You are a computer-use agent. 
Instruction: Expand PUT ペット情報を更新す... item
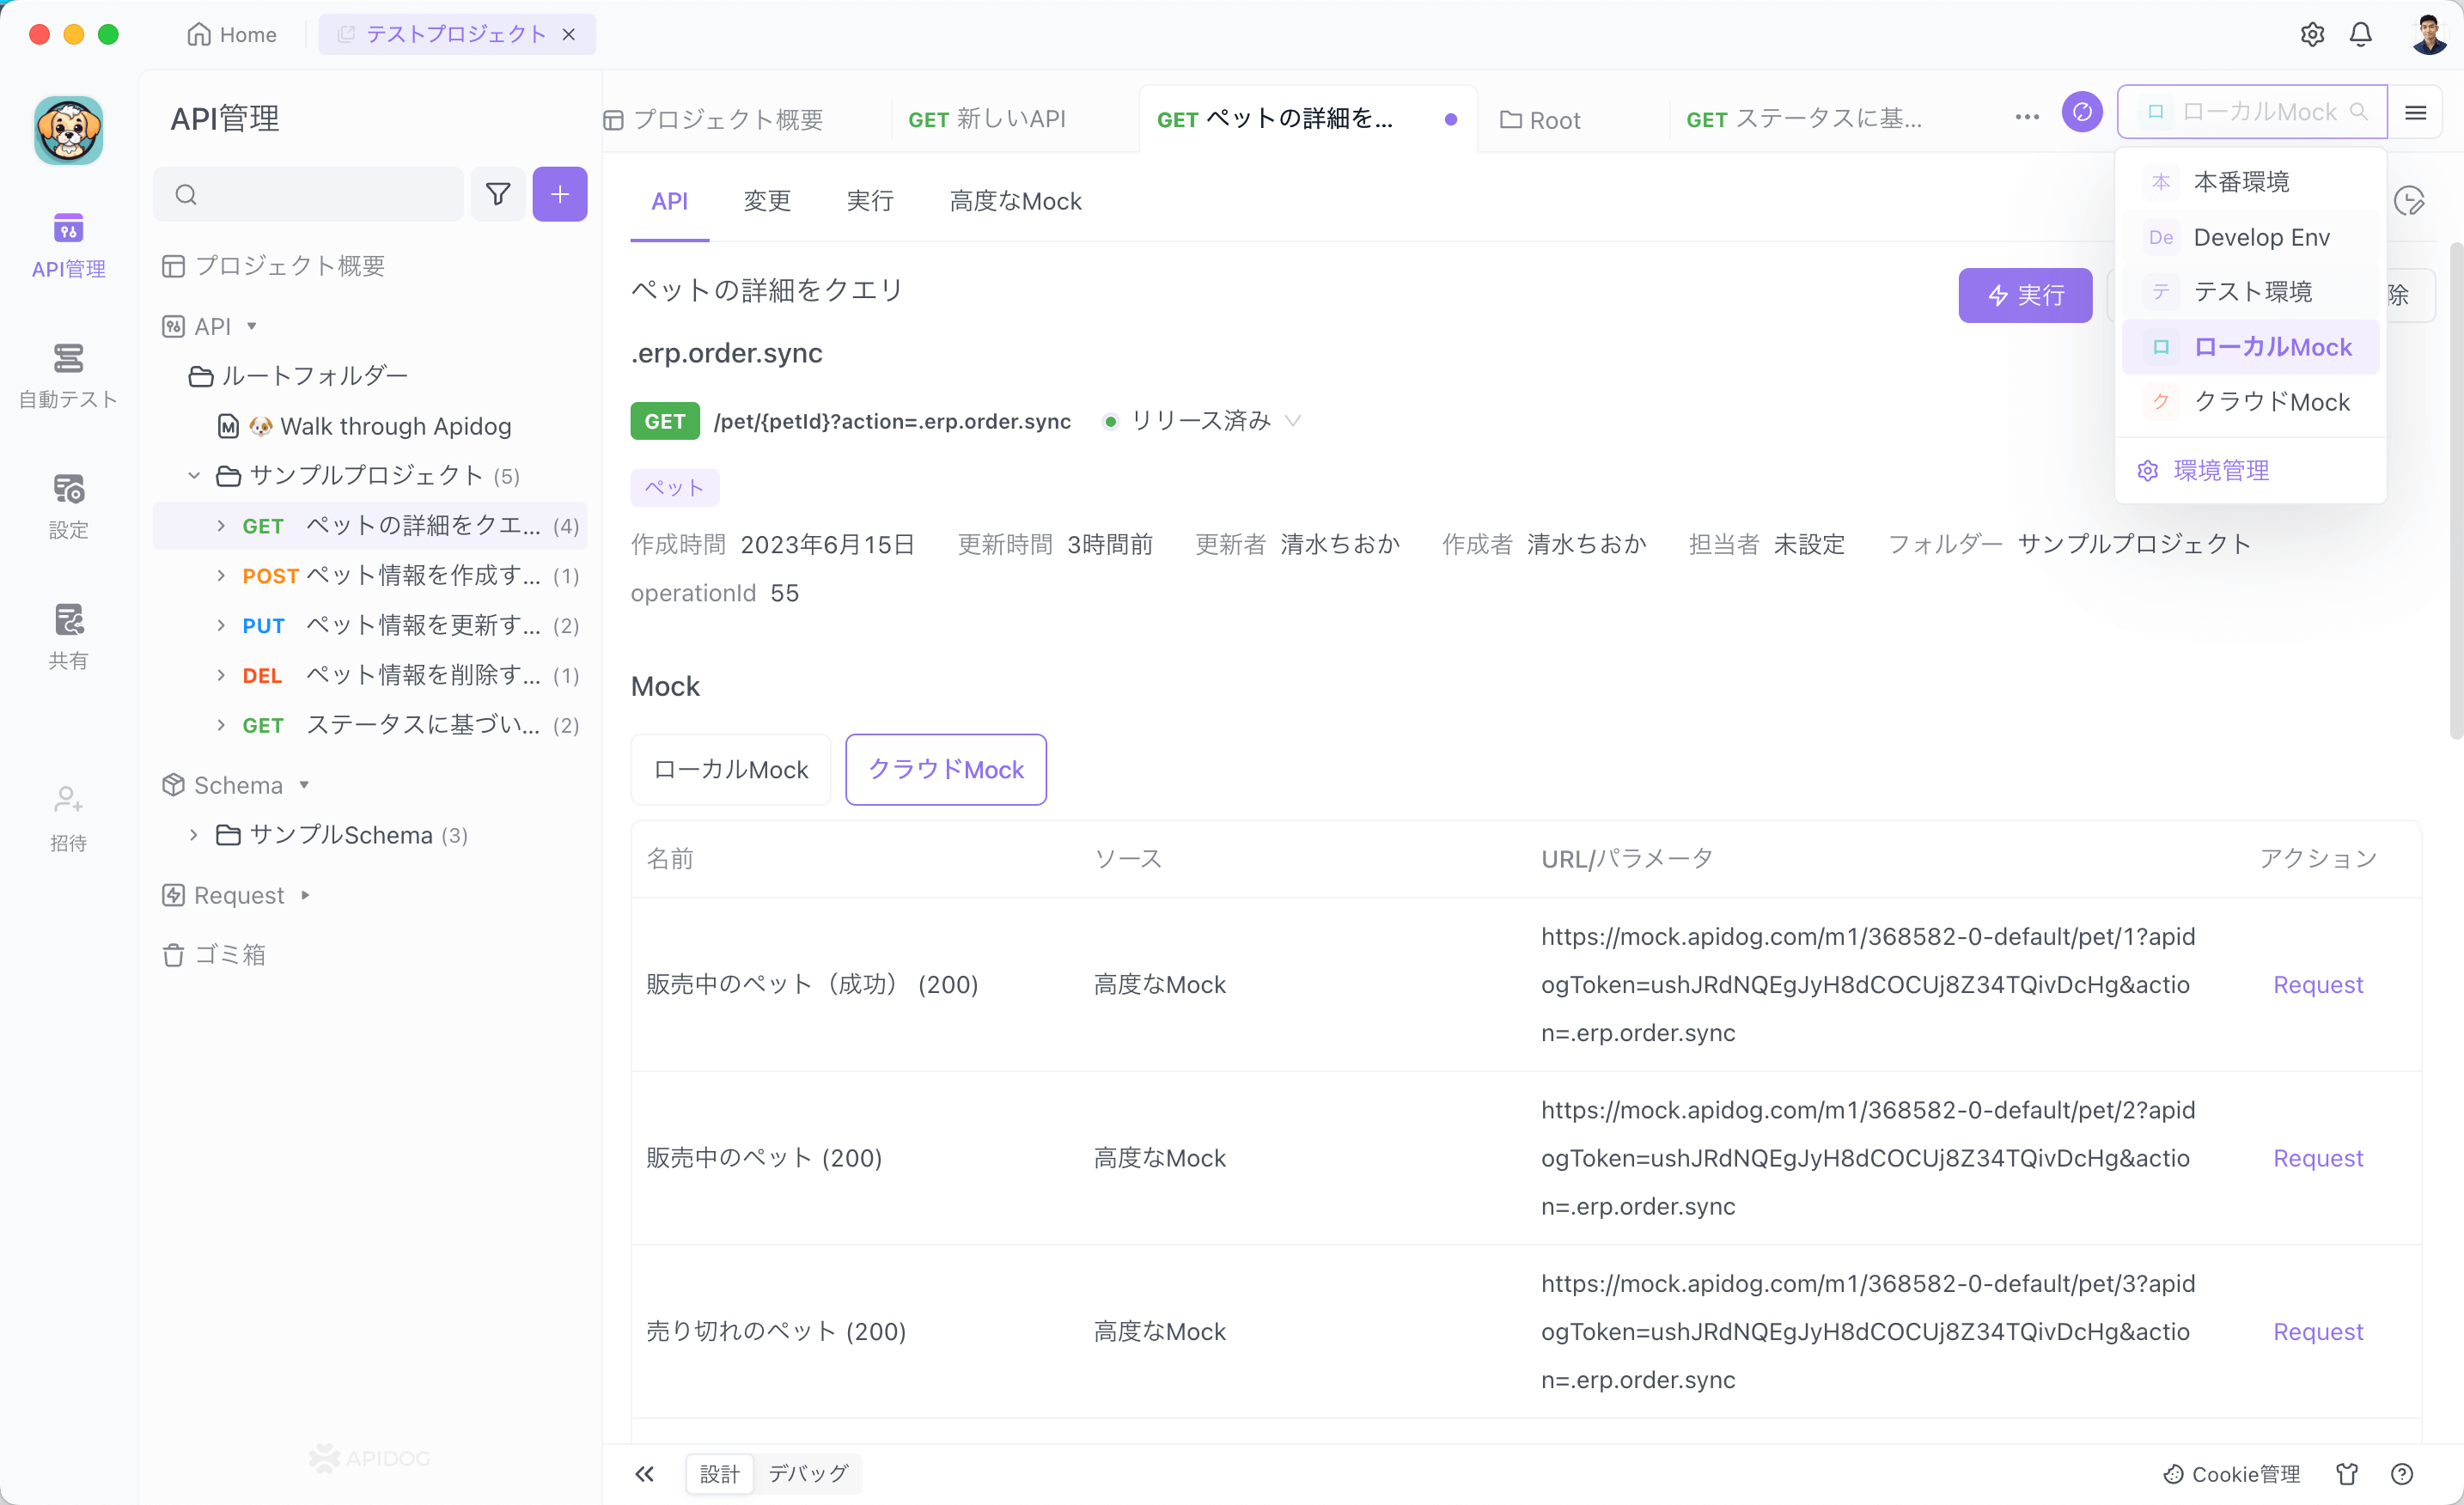221,625
